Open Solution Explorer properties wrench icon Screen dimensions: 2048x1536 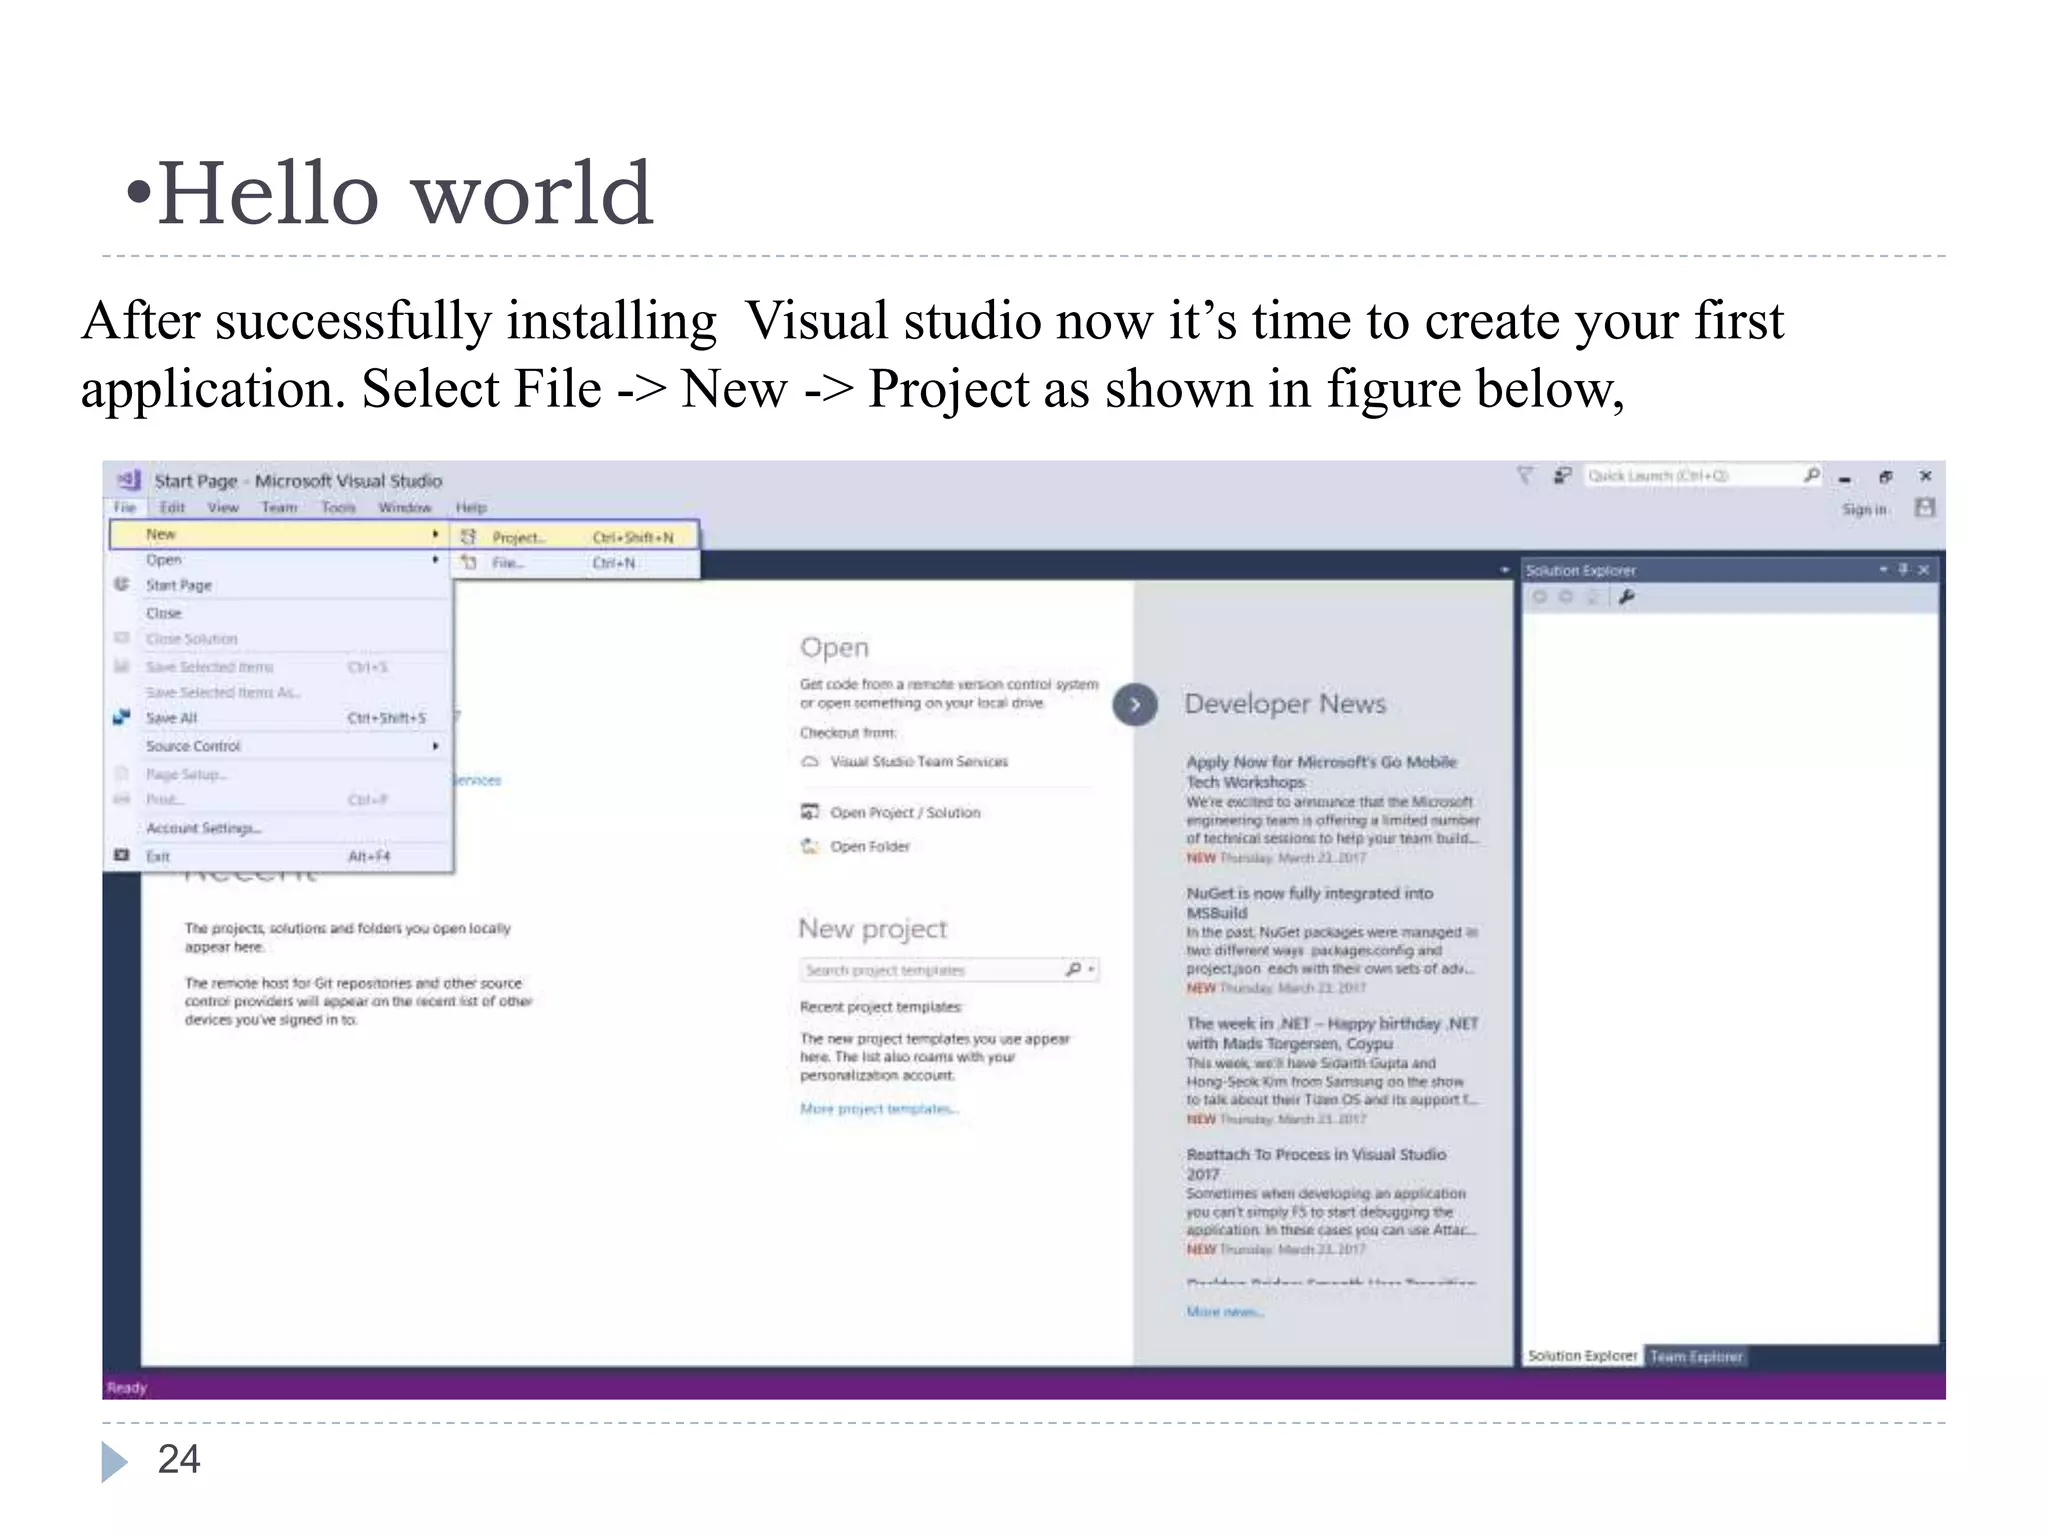tap(1626, 597)
